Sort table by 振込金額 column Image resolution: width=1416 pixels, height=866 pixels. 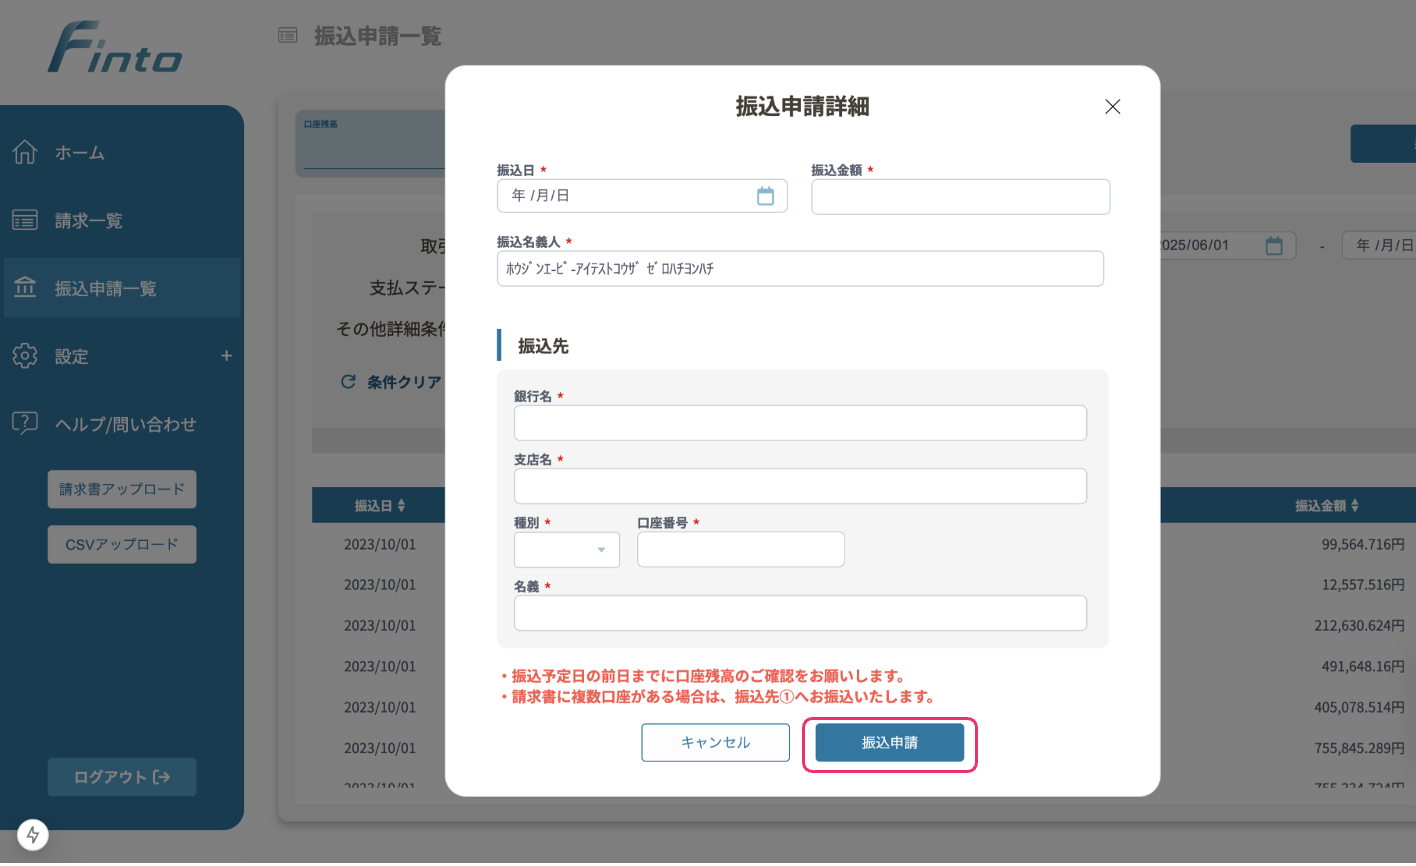click(1326, 506)
